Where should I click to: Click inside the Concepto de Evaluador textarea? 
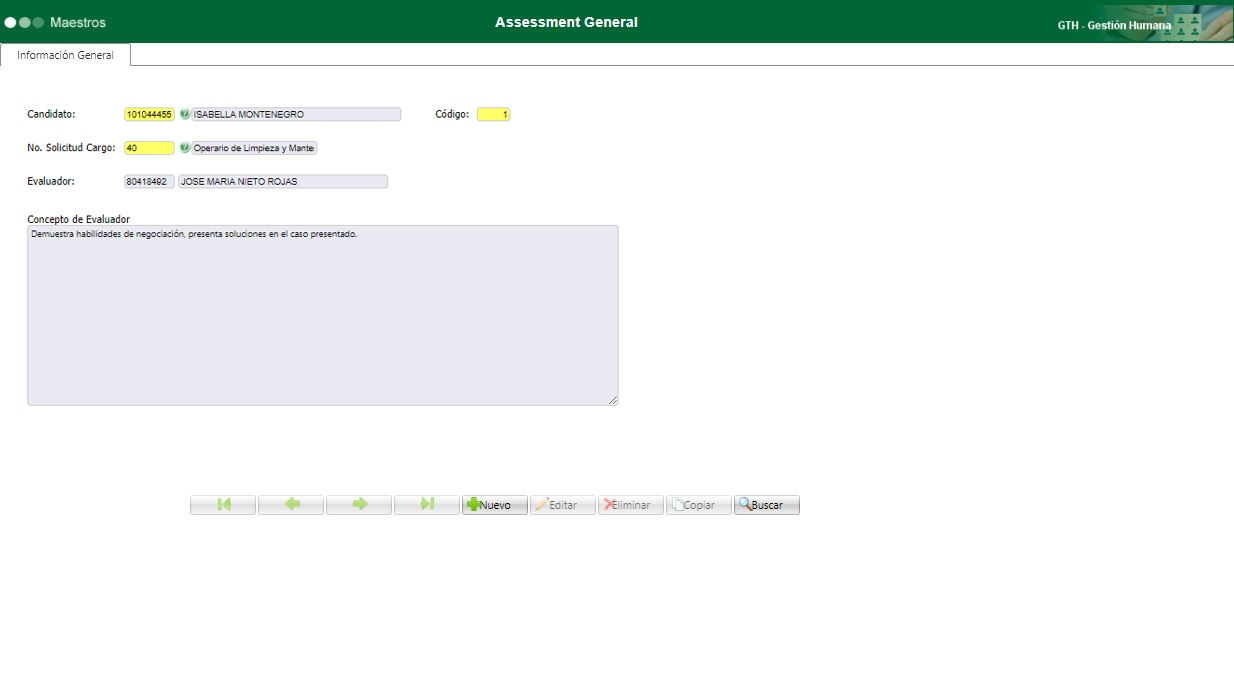point(323,315)
